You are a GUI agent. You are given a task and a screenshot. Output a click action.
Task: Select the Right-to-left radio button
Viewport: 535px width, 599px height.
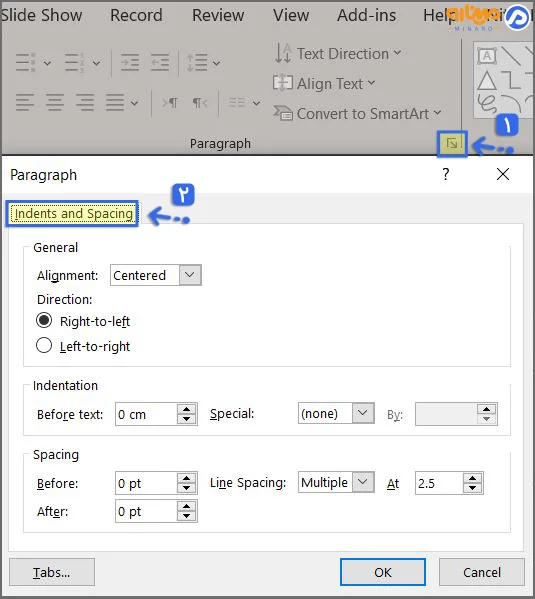44,321
